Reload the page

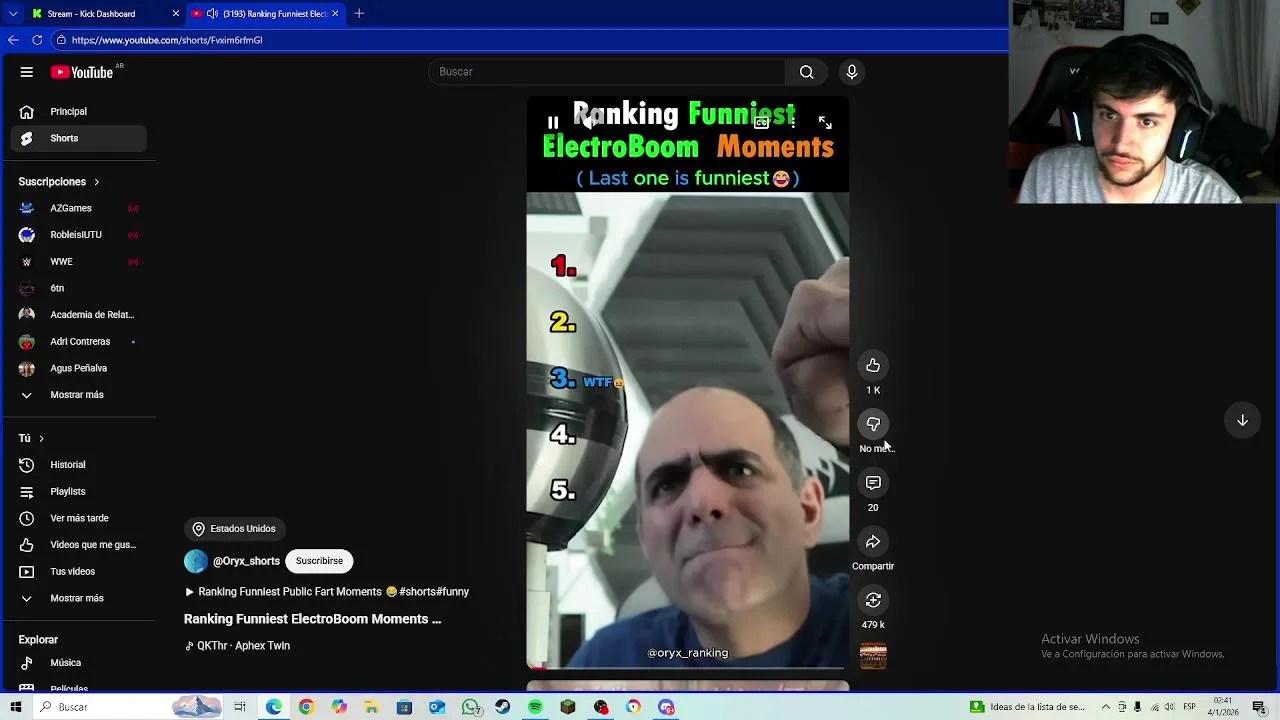37,40
